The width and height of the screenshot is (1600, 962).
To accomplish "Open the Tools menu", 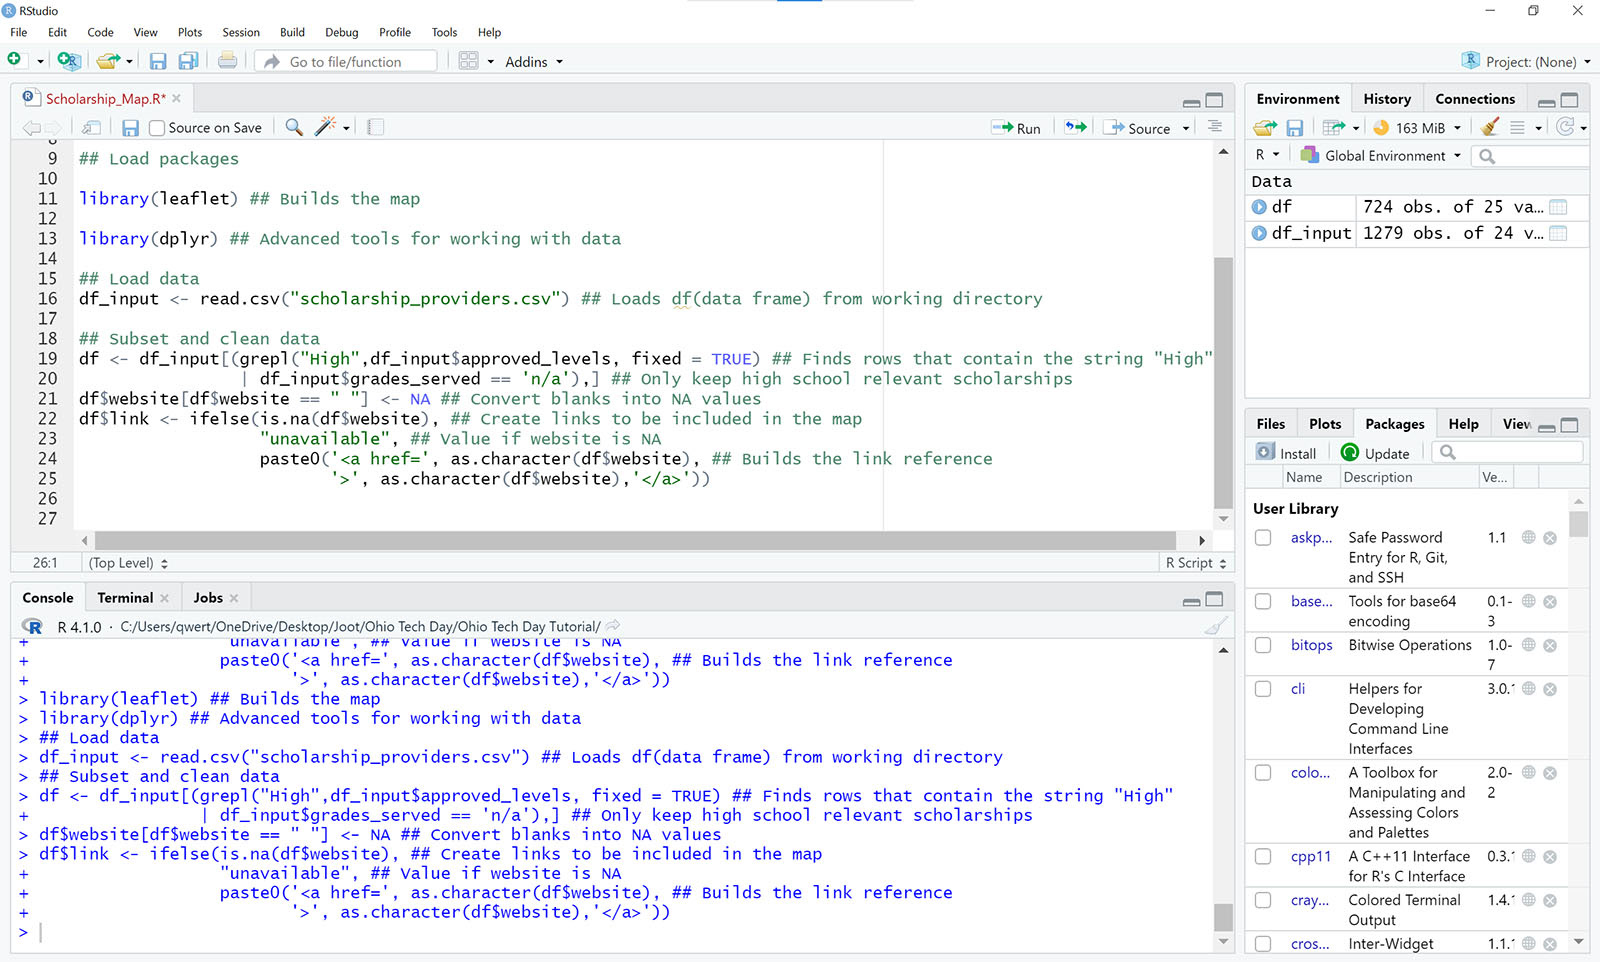I will [x=444, y=32].
